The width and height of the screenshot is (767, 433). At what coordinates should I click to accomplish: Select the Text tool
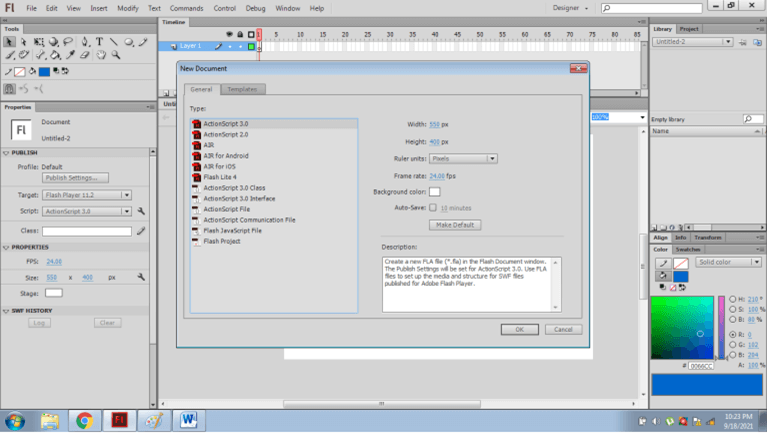[99, 42]
